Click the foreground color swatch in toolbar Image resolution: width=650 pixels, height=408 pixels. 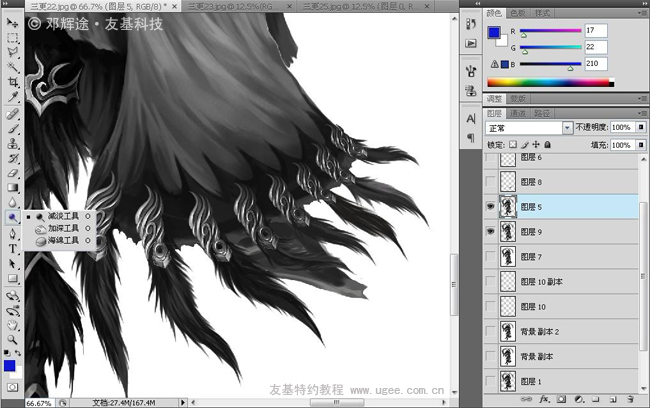point(10,366)
